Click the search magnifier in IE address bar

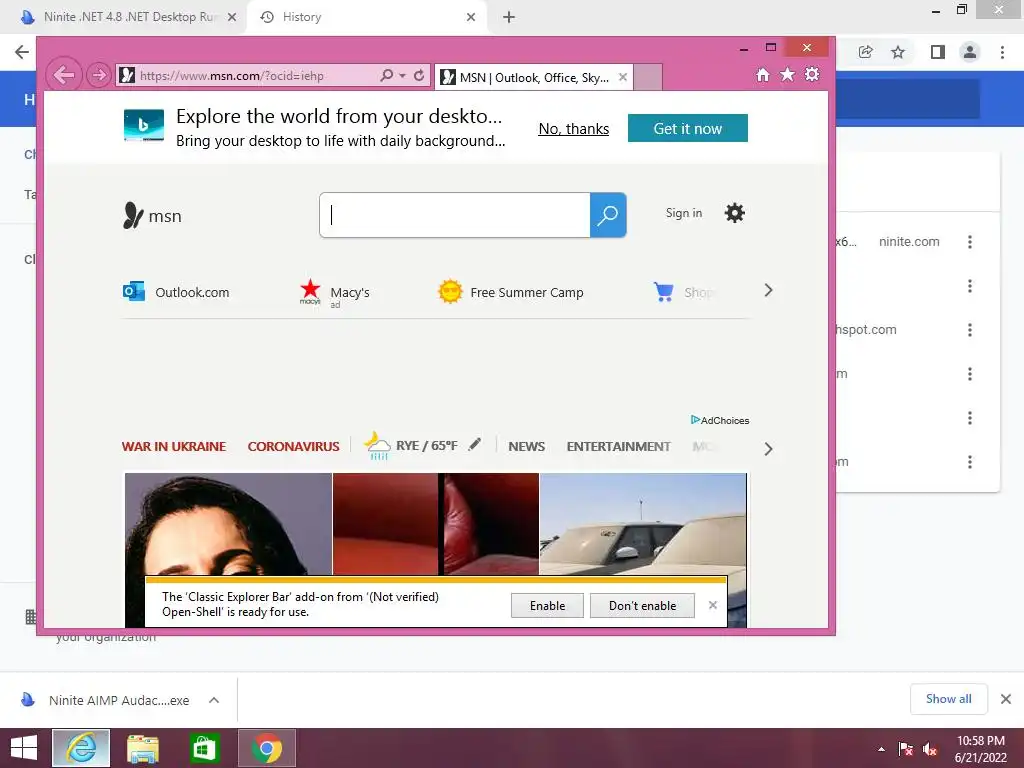[387, 76]
